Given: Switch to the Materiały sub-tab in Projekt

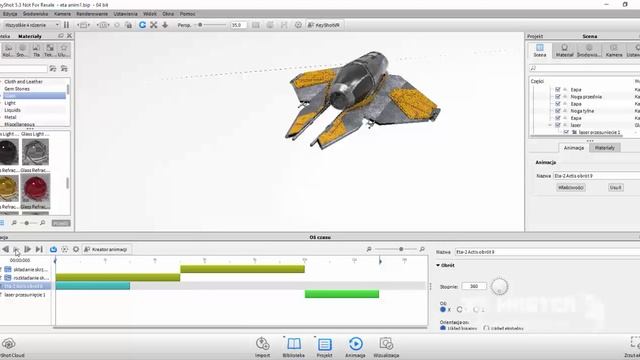Looking at the screenshot, I should pyautogui.click(x=604, y=148).
